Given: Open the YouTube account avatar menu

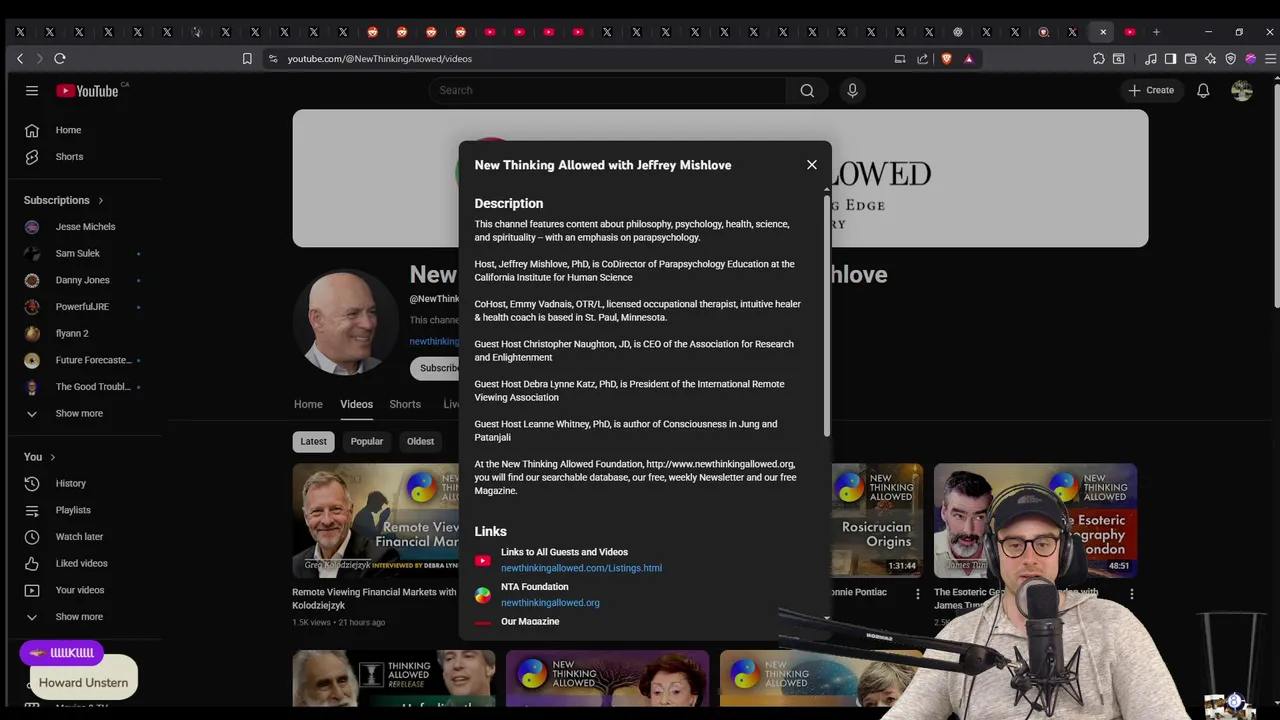Looking at the screenshot, I should [x=1242, y=91].
